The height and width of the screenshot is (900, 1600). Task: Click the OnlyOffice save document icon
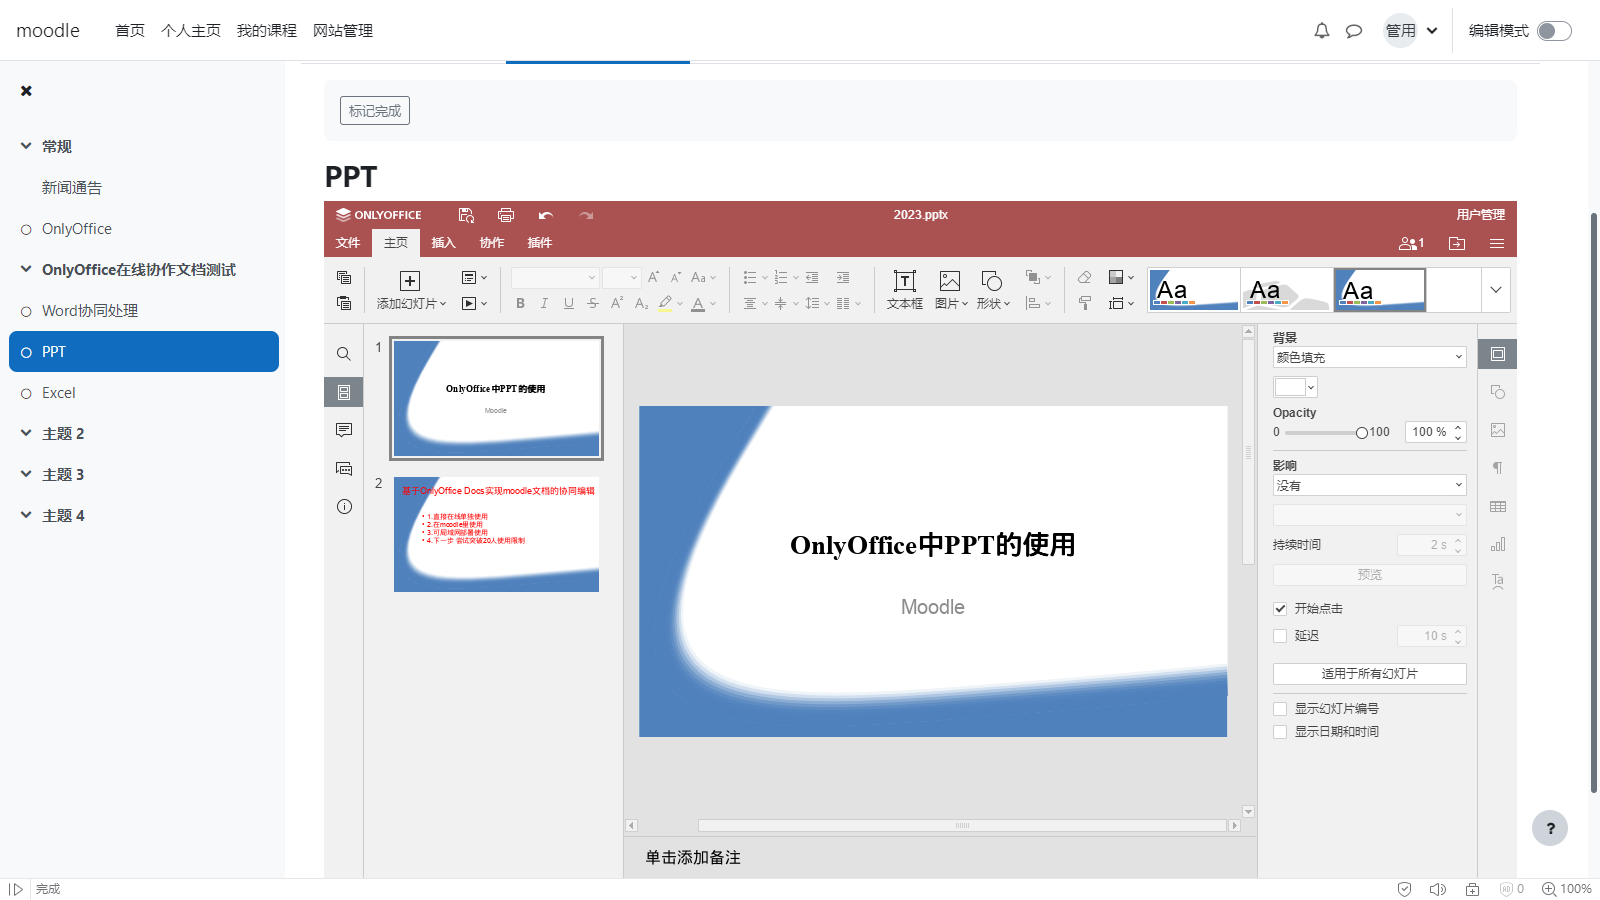(x=466, y=215)
